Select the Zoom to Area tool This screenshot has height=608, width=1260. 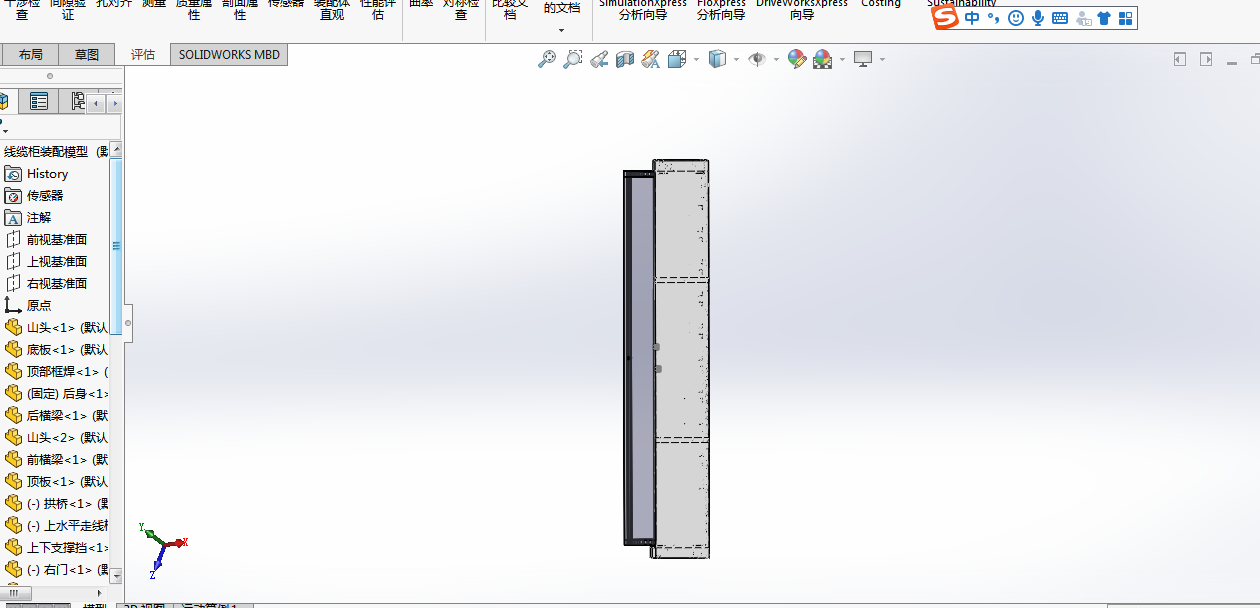click(x=573, y=60)
